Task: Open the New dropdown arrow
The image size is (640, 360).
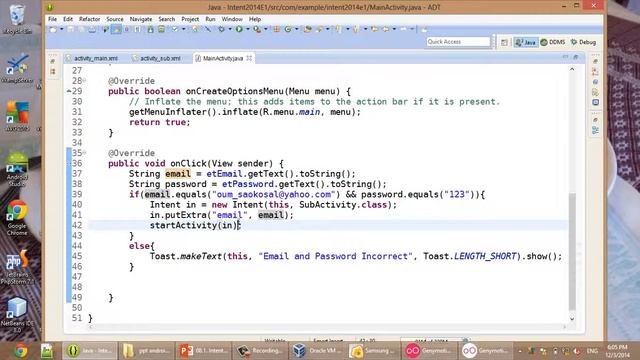Action: [62, 29]
